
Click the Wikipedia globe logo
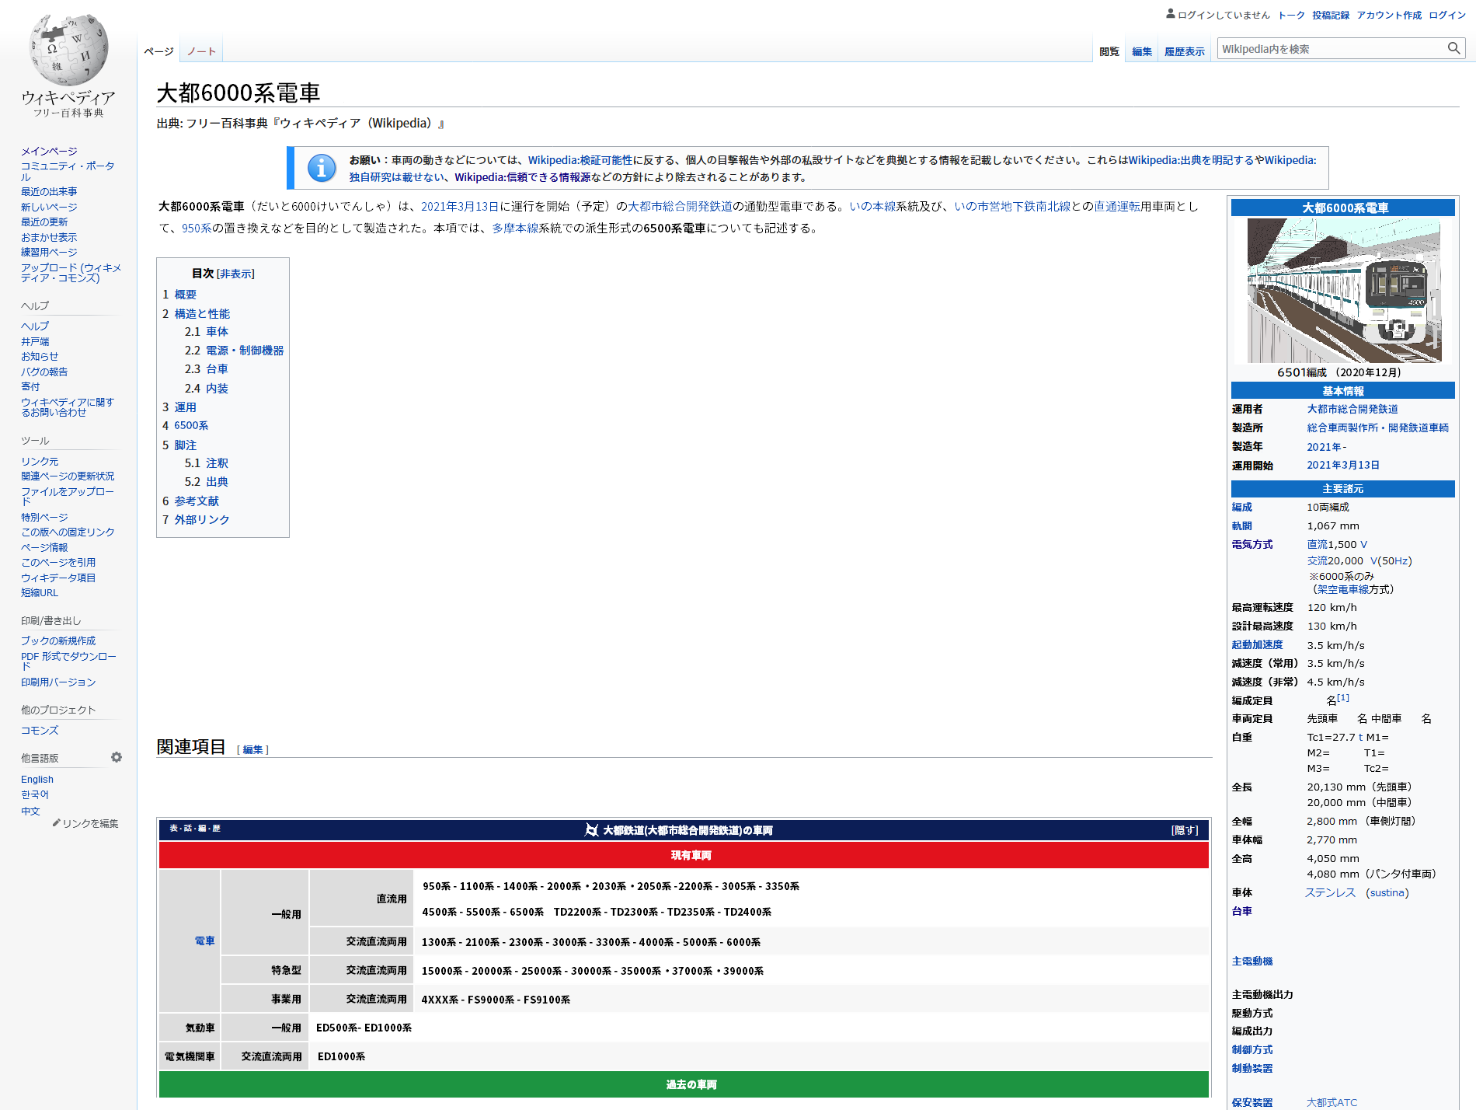(68, 52)
